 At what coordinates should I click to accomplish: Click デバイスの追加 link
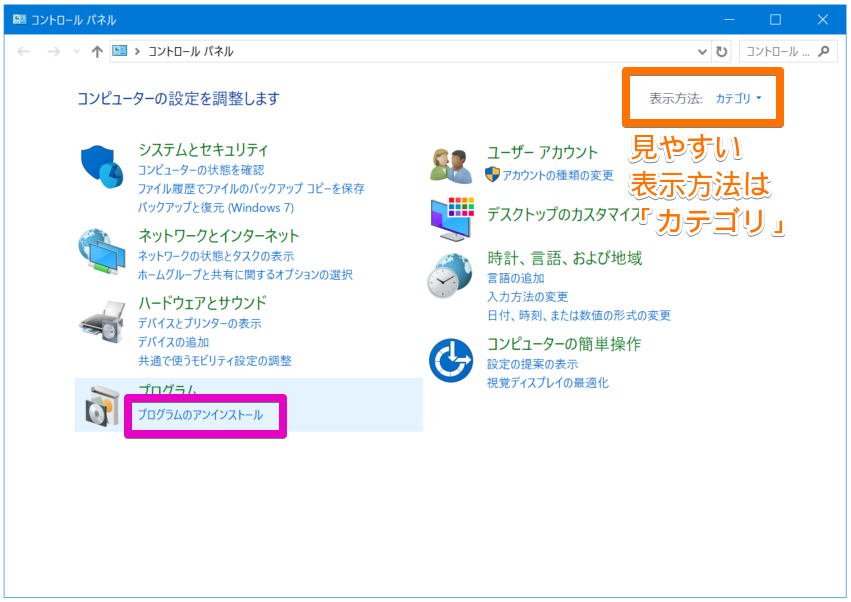pos(173,342)
